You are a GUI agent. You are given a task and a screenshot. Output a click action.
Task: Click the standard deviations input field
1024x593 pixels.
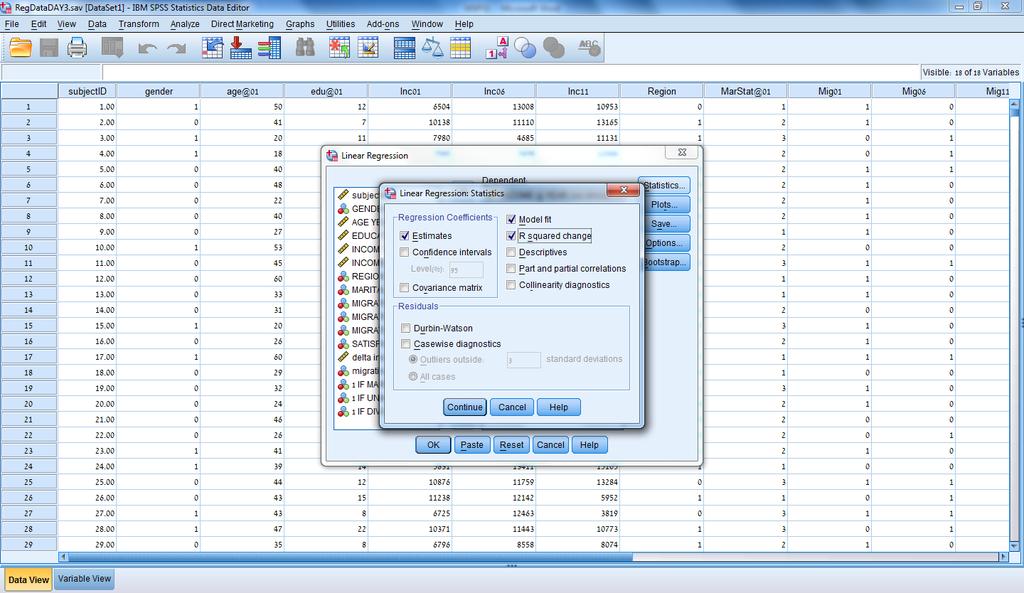coord(524,360)
